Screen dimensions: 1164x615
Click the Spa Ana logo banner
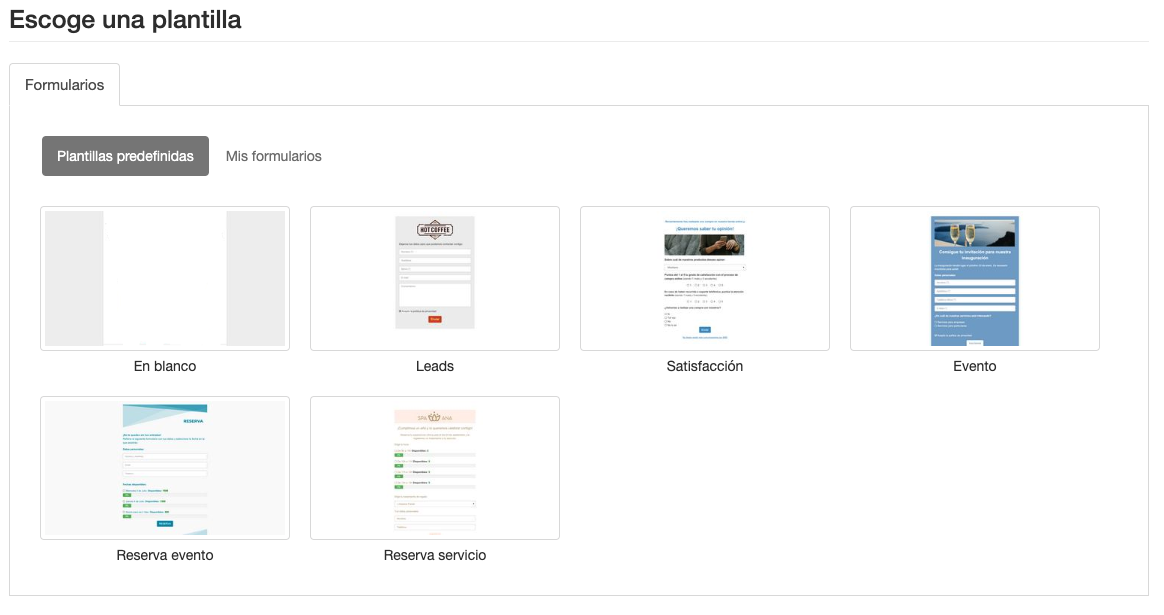tap(435, 417)
